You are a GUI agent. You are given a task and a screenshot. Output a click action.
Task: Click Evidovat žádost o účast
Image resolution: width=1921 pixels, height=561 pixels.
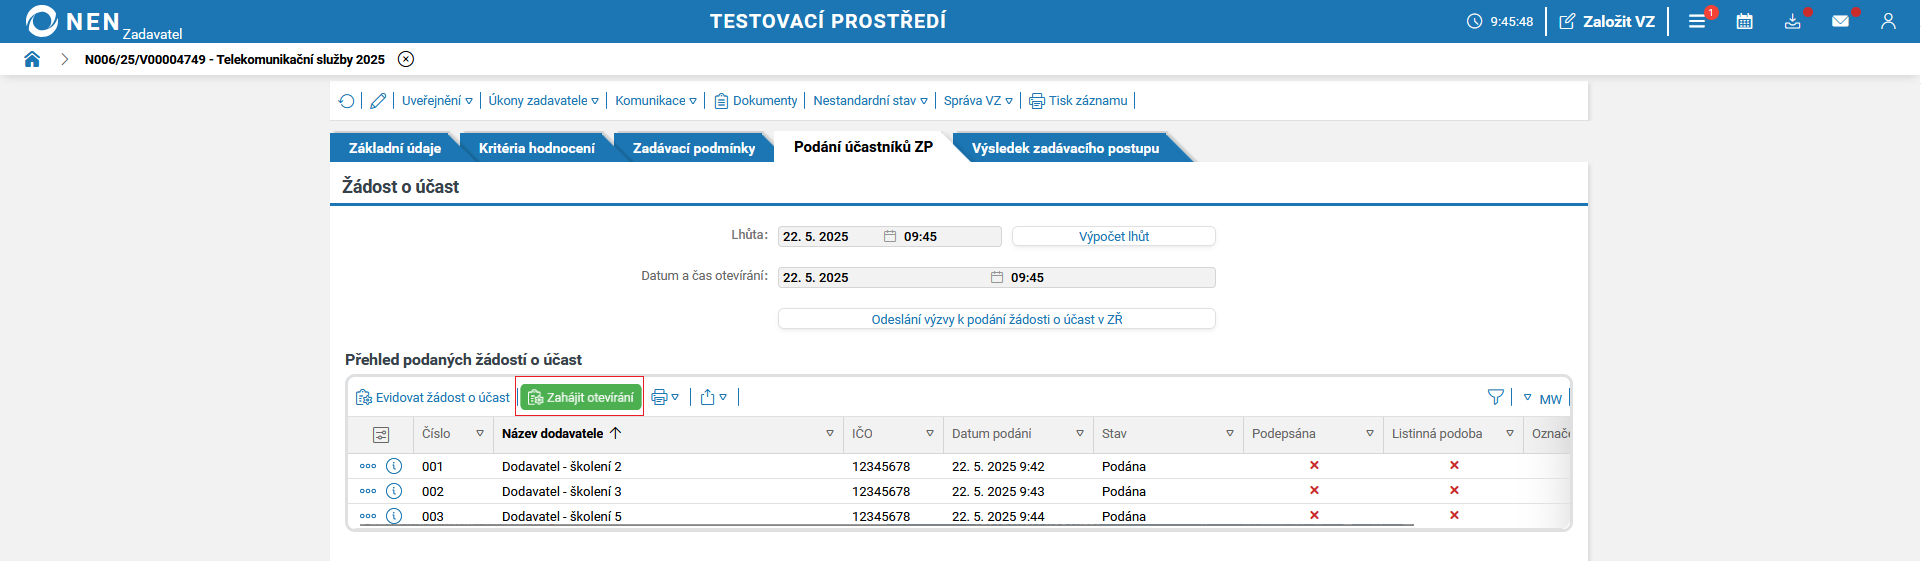click(x=433, y=398)
